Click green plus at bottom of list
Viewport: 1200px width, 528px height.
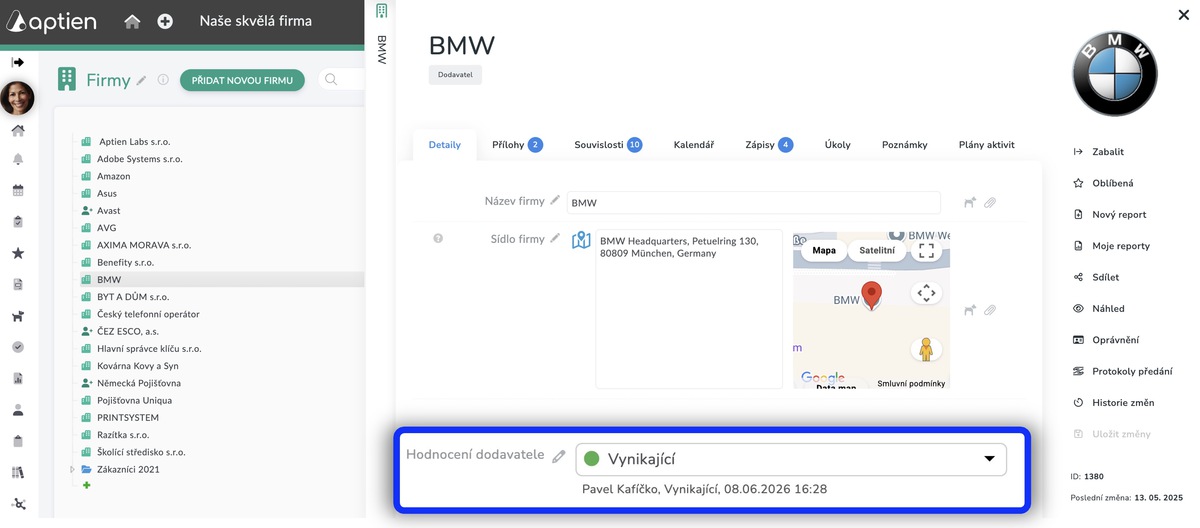86,486
